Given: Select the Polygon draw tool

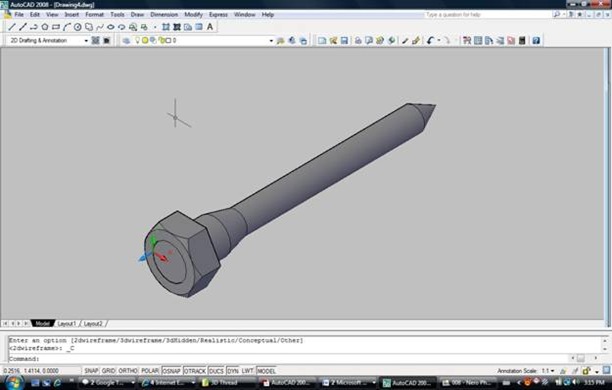Looking at the screenshot, I should coord(44,27).
